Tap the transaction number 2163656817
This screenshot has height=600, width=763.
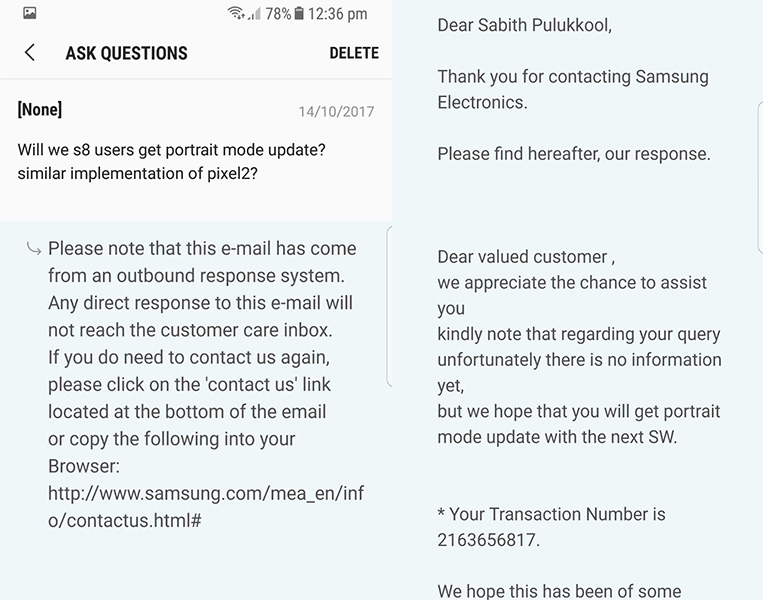[488, 541]
